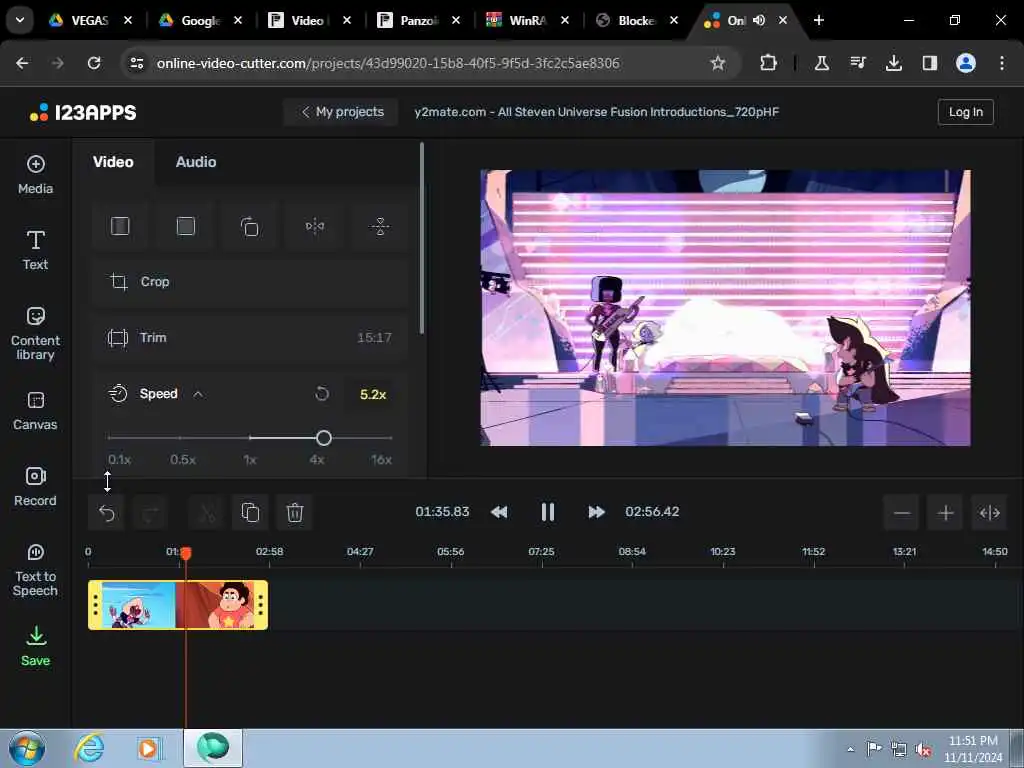
Task: Bookmark this page with star icon
Action: (x=718, y=63)
